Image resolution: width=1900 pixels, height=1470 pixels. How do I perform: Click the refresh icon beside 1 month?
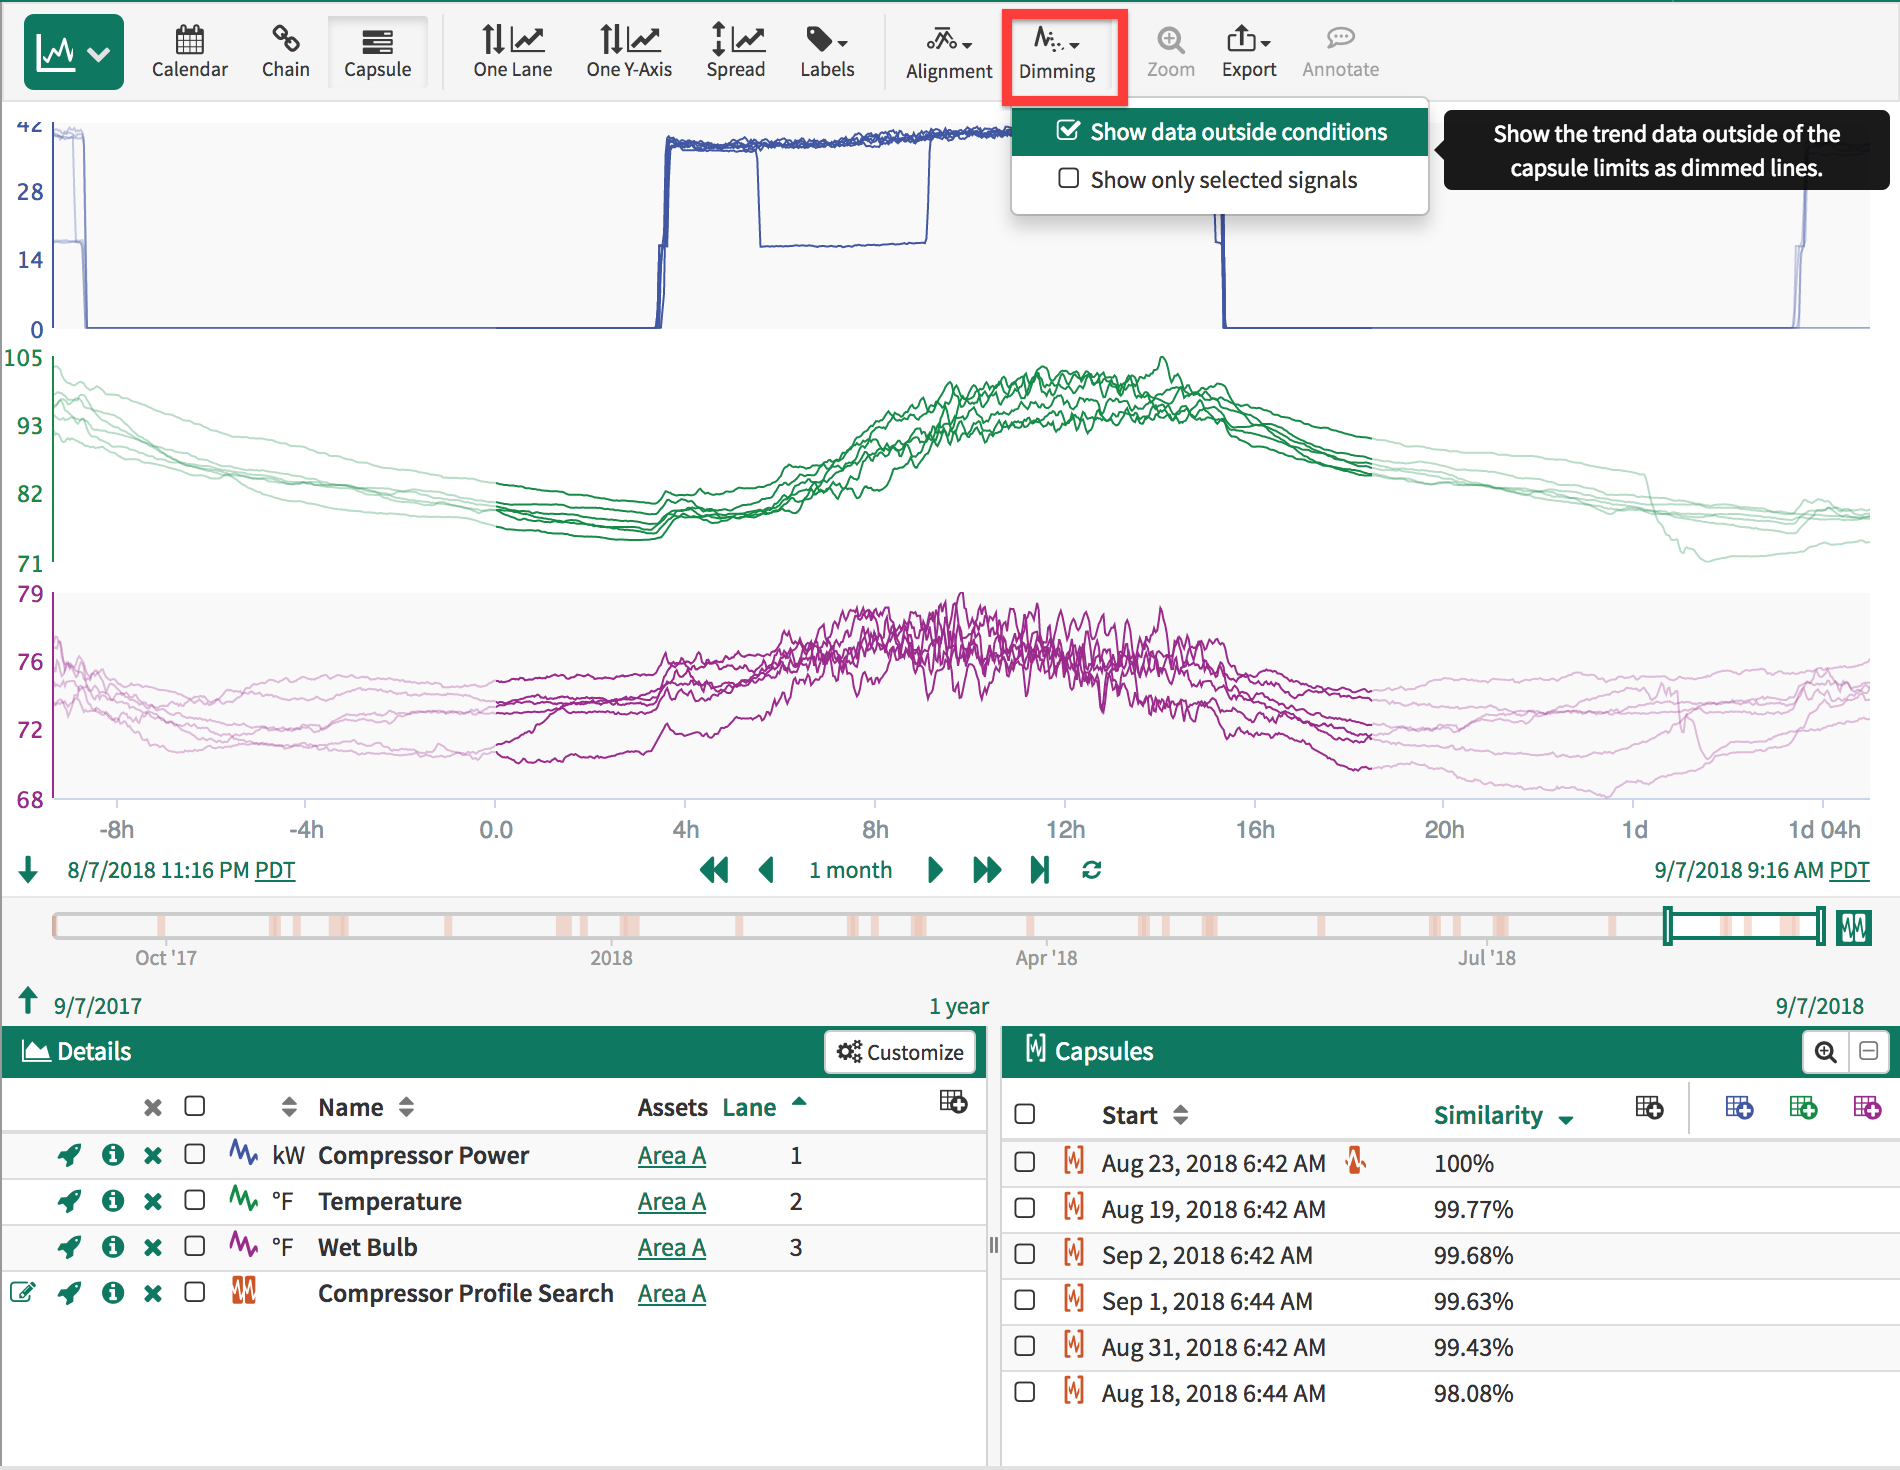[x=1091, y=870]
